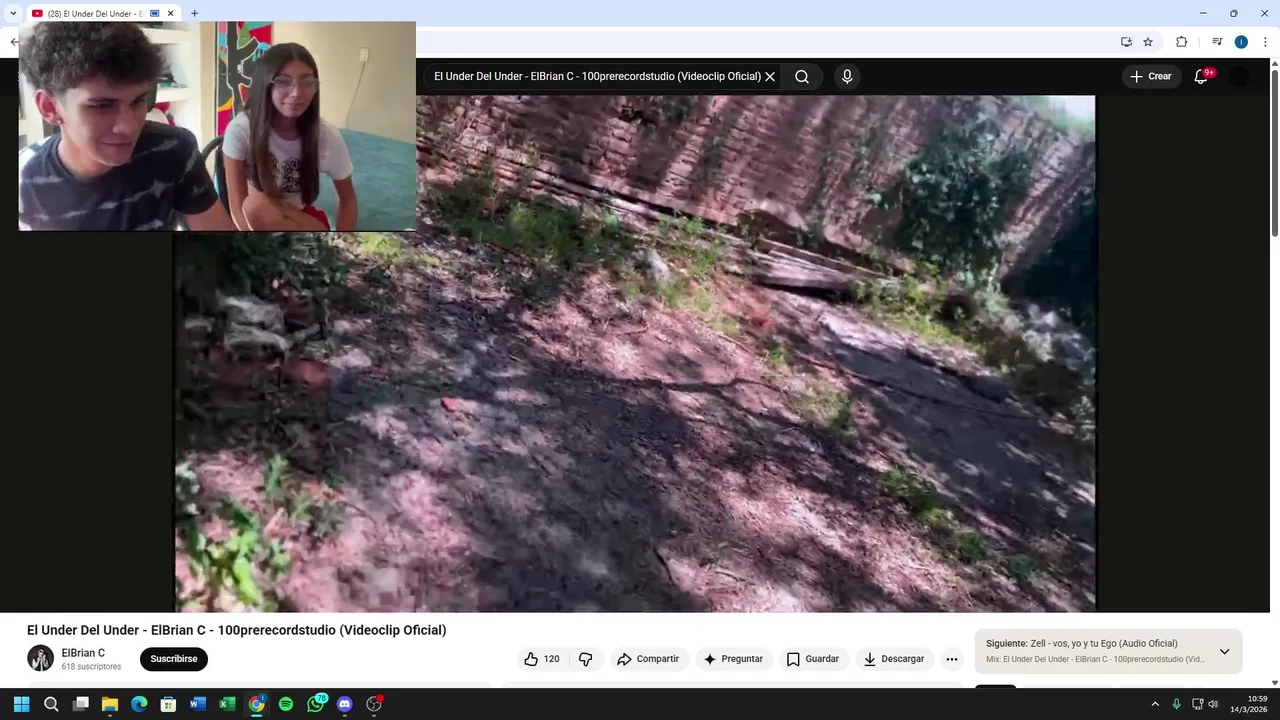
Task: Open Word from the taskbar
Action: (x=198, y=704)
